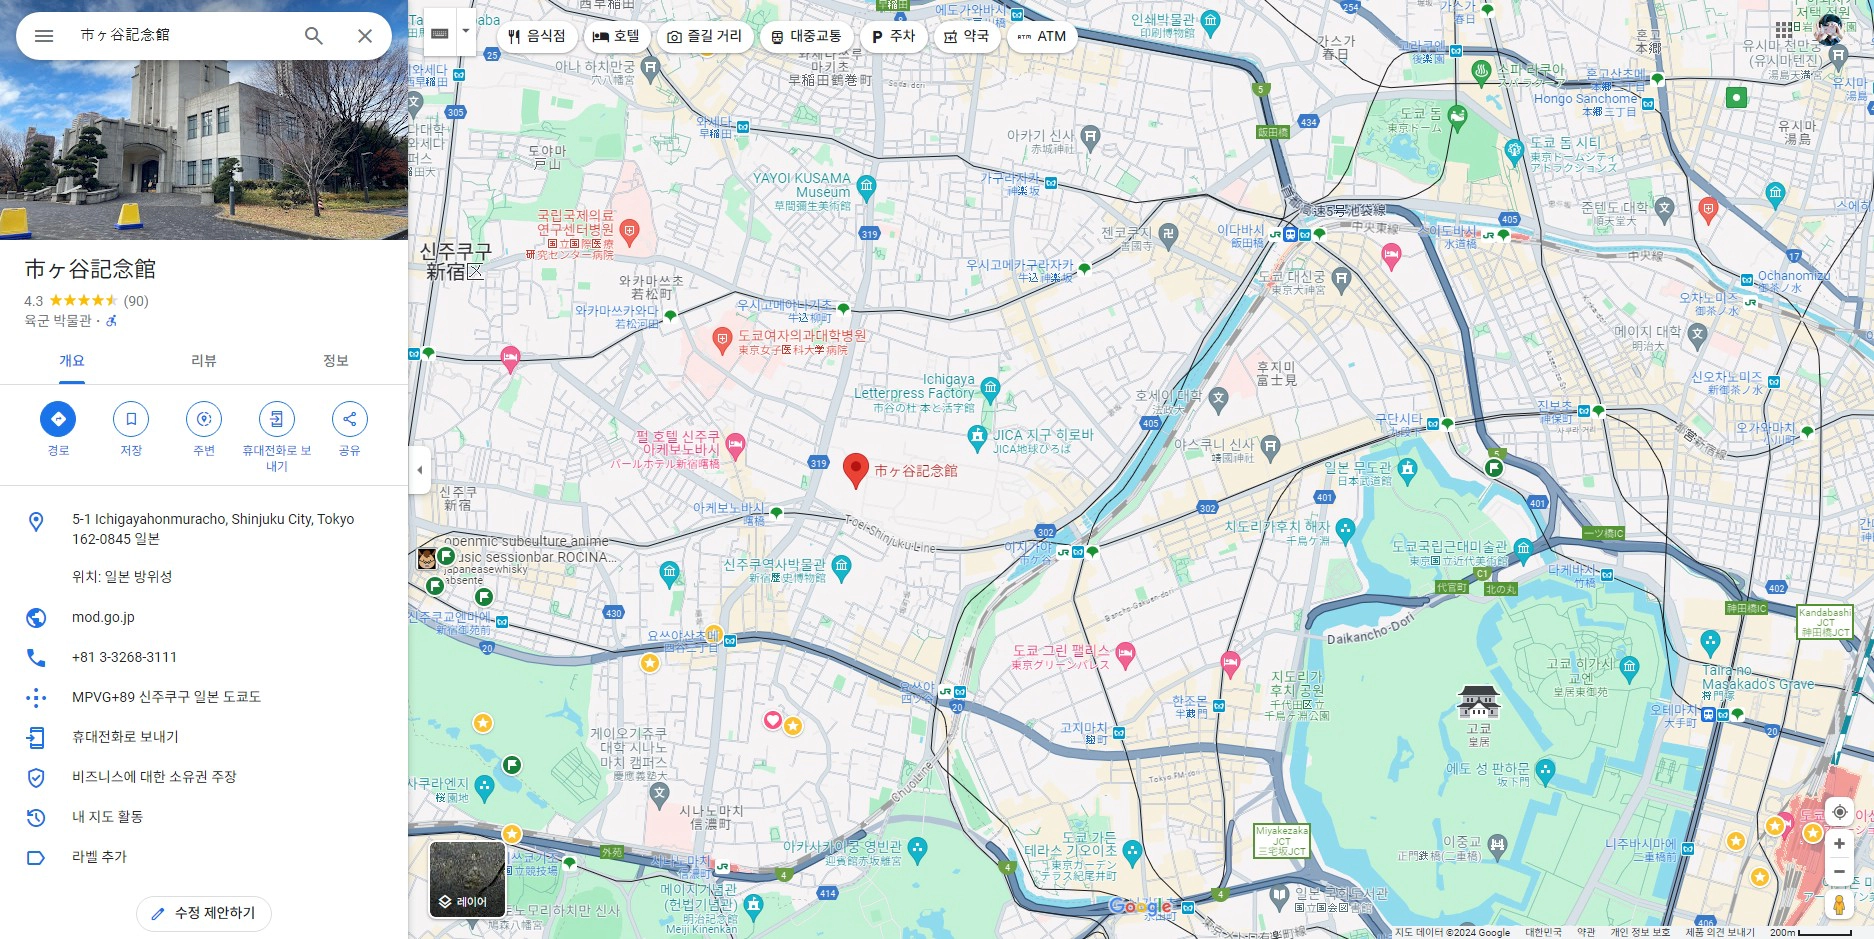Screen dimensions: 1874x939
Task: Click the my-location target button
Action: [1839, 812]
